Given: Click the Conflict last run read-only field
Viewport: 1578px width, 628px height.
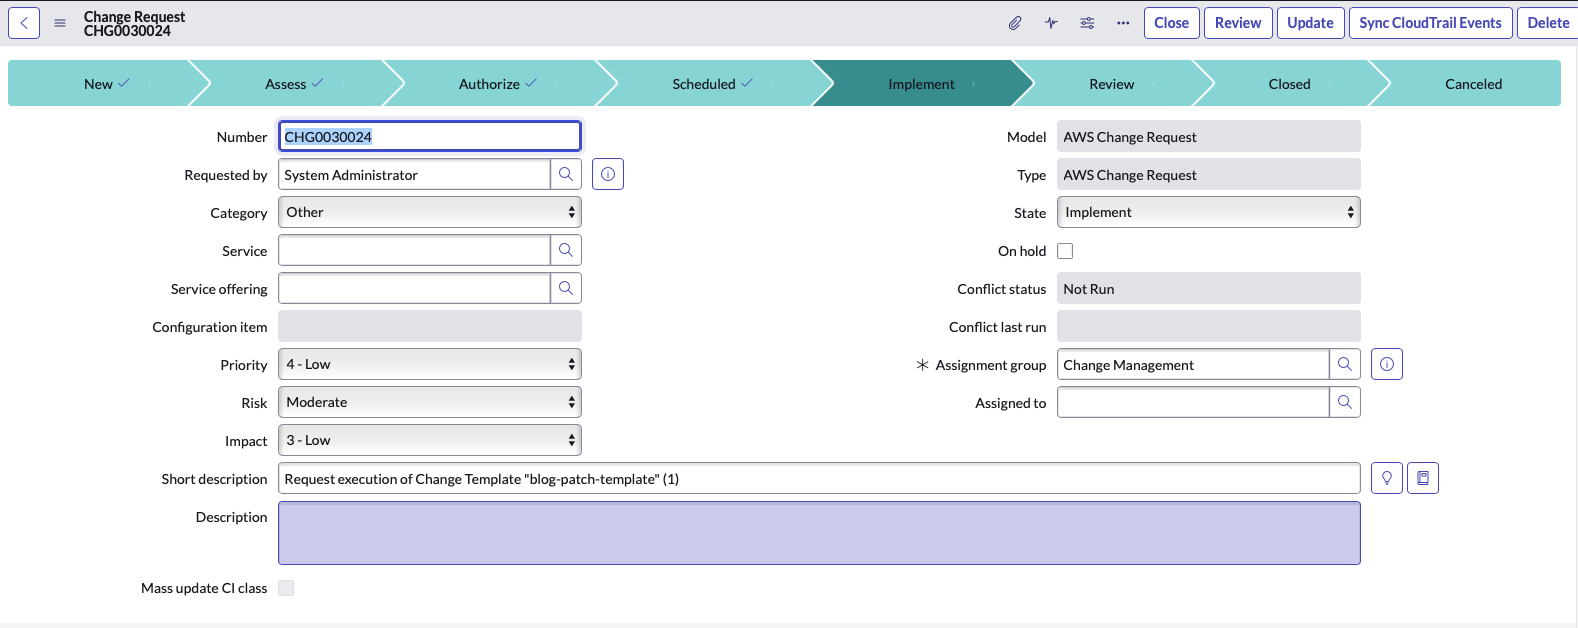Looking at the screenshot, I should tap(1209, 326).
